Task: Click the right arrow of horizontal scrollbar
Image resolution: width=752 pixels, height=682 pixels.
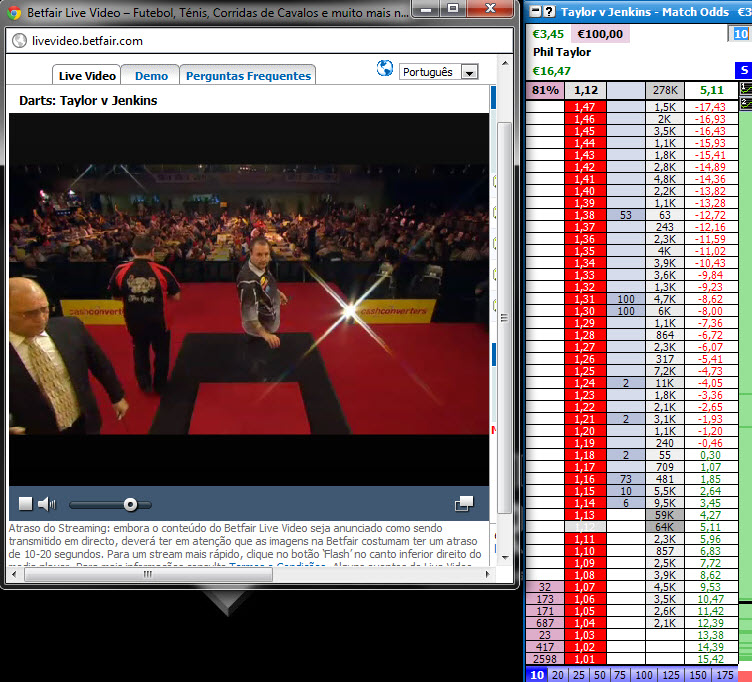Action: (488, 574)
